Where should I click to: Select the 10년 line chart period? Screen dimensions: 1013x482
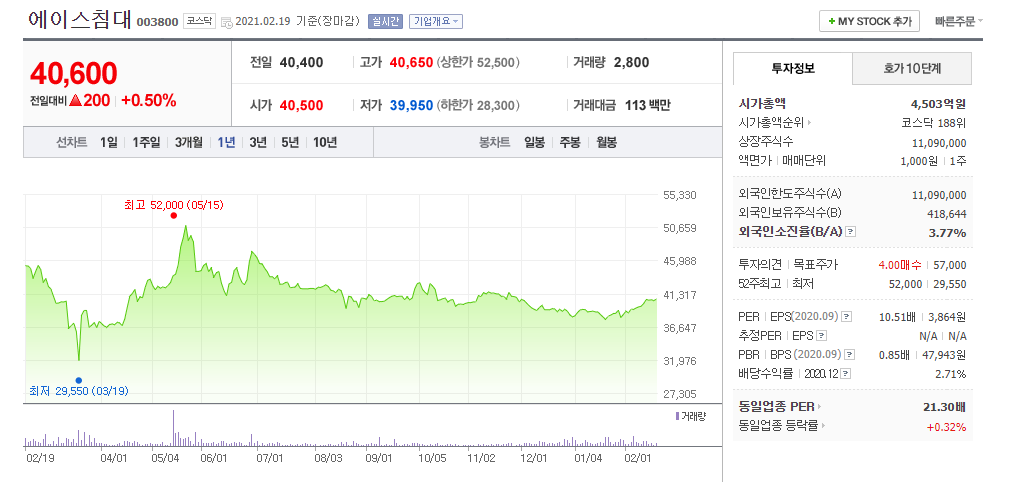click(325, 142)
